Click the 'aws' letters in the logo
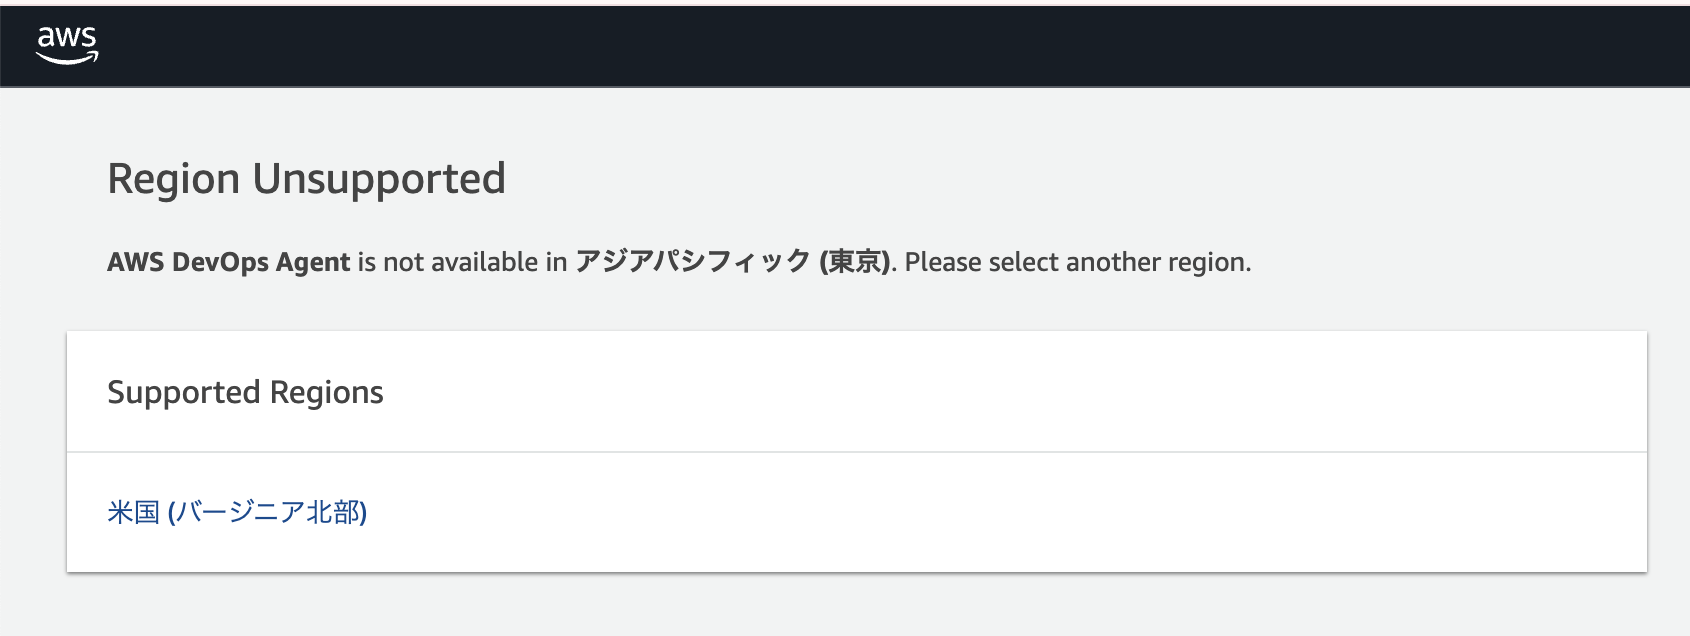The width and height of the screenshot is (1690, 636). tap(67, 38)
